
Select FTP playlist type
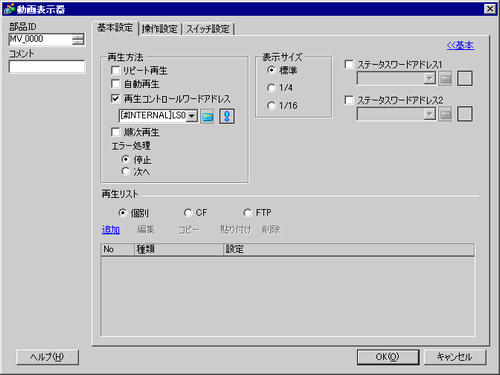[247, 212]
